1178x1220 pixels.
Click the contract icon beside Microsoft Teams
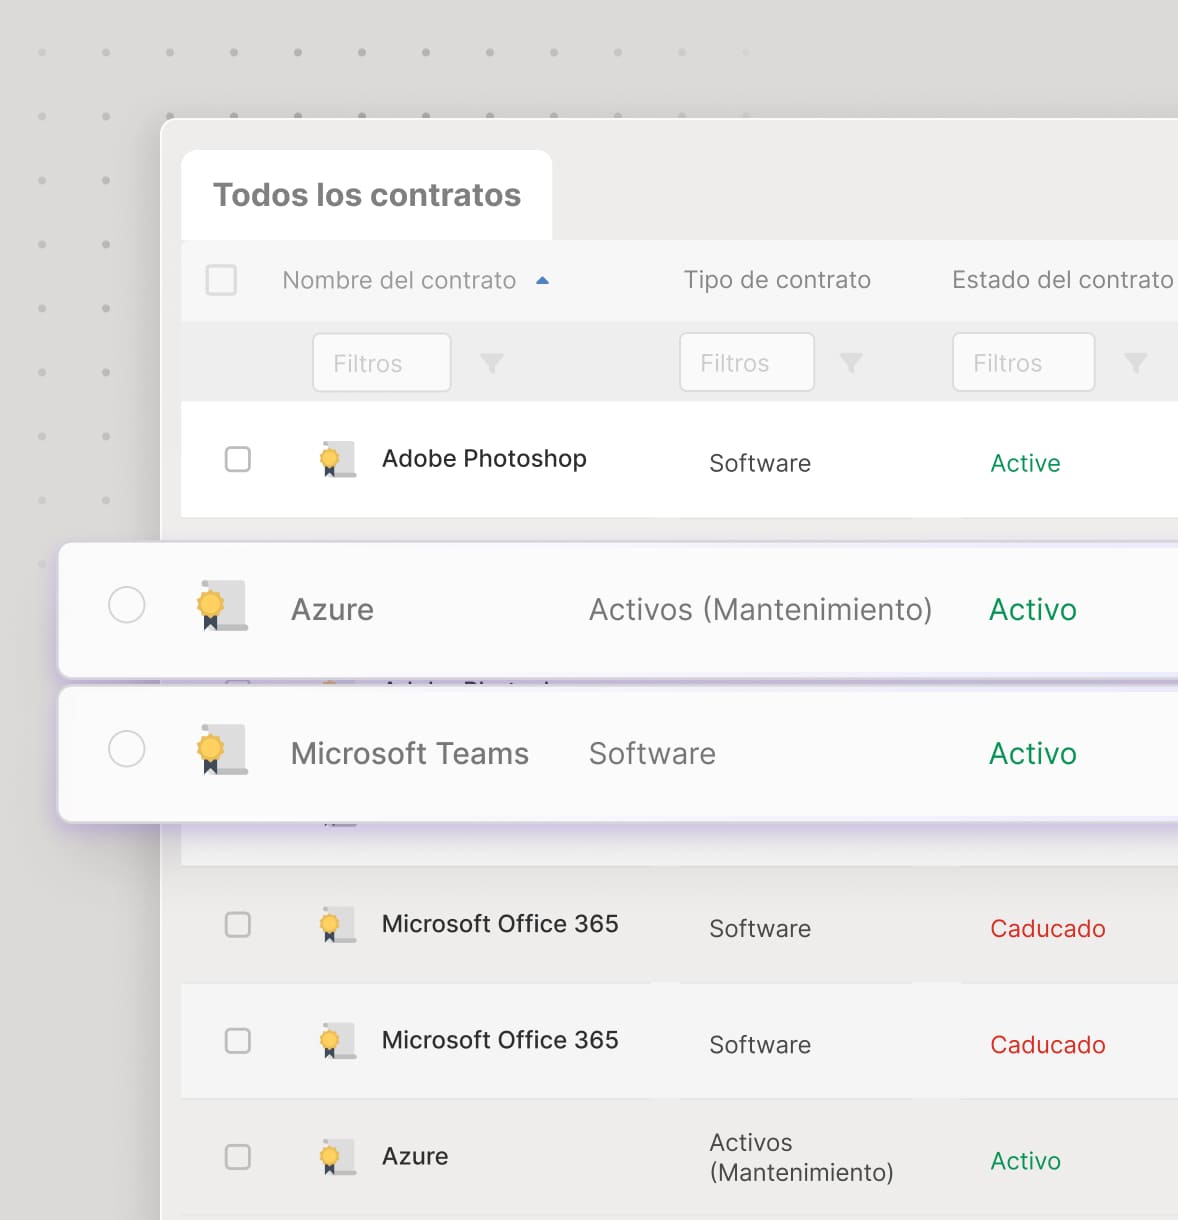[222, 750]
